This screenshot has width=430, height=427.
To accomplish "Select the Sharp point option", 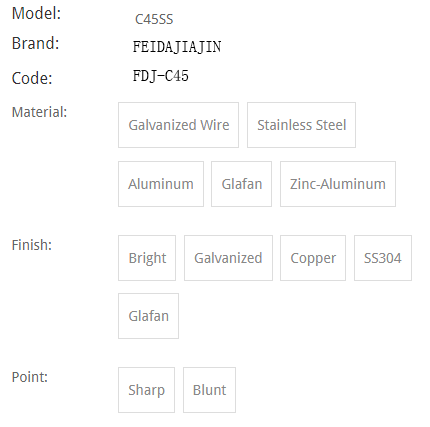I will pos(146,390).
